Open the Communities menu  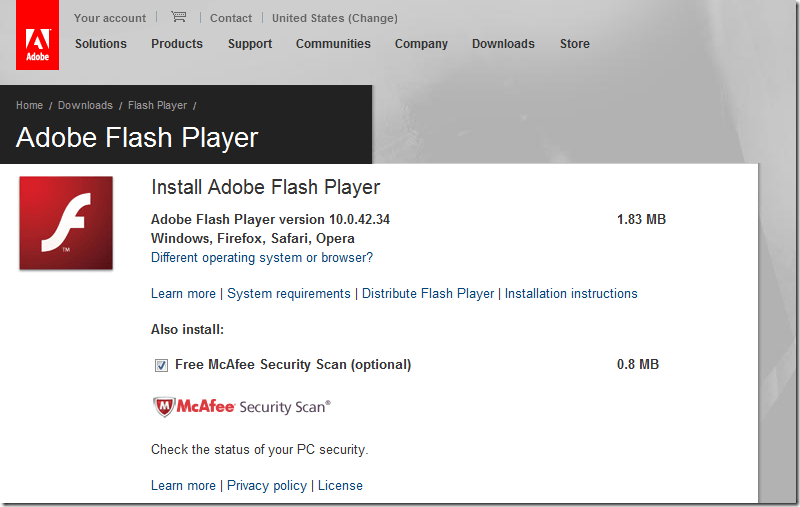click(333, 44)
